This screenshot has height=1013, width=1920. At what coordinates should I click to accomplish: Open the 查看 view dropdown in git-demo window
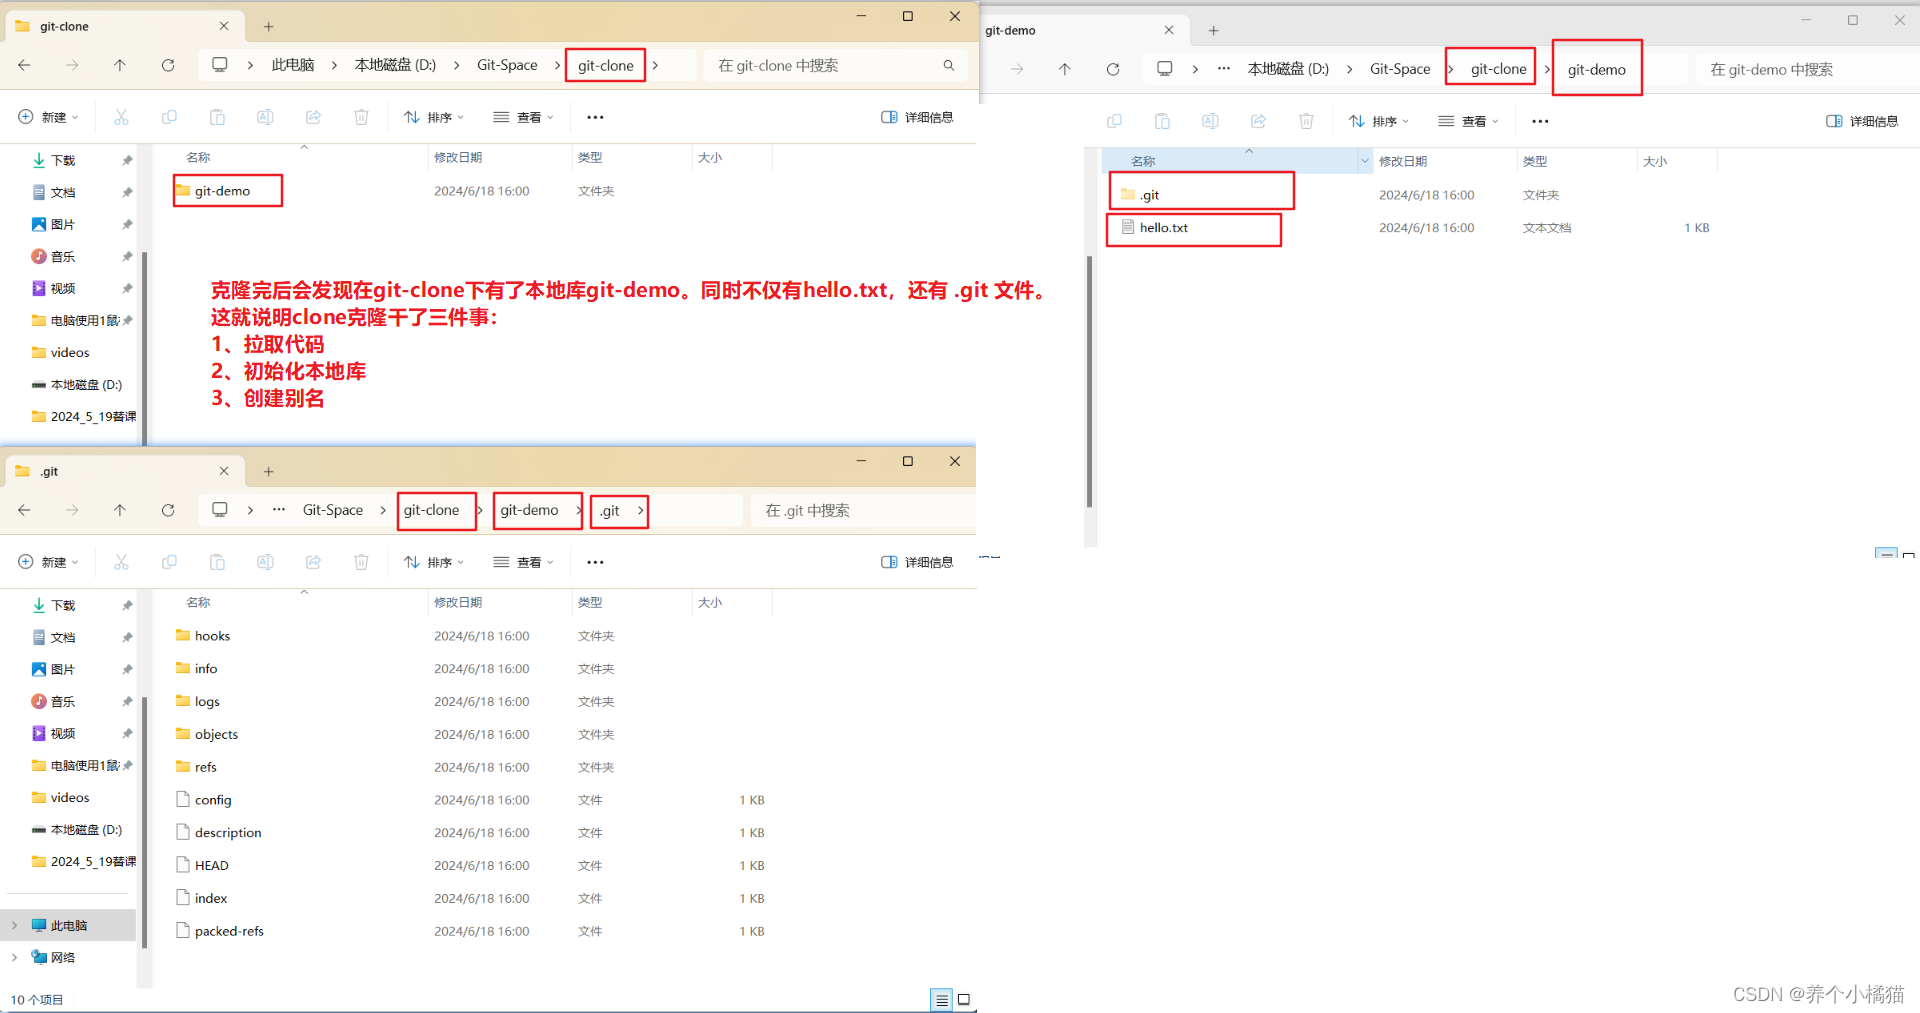[x=1468, y=121]
